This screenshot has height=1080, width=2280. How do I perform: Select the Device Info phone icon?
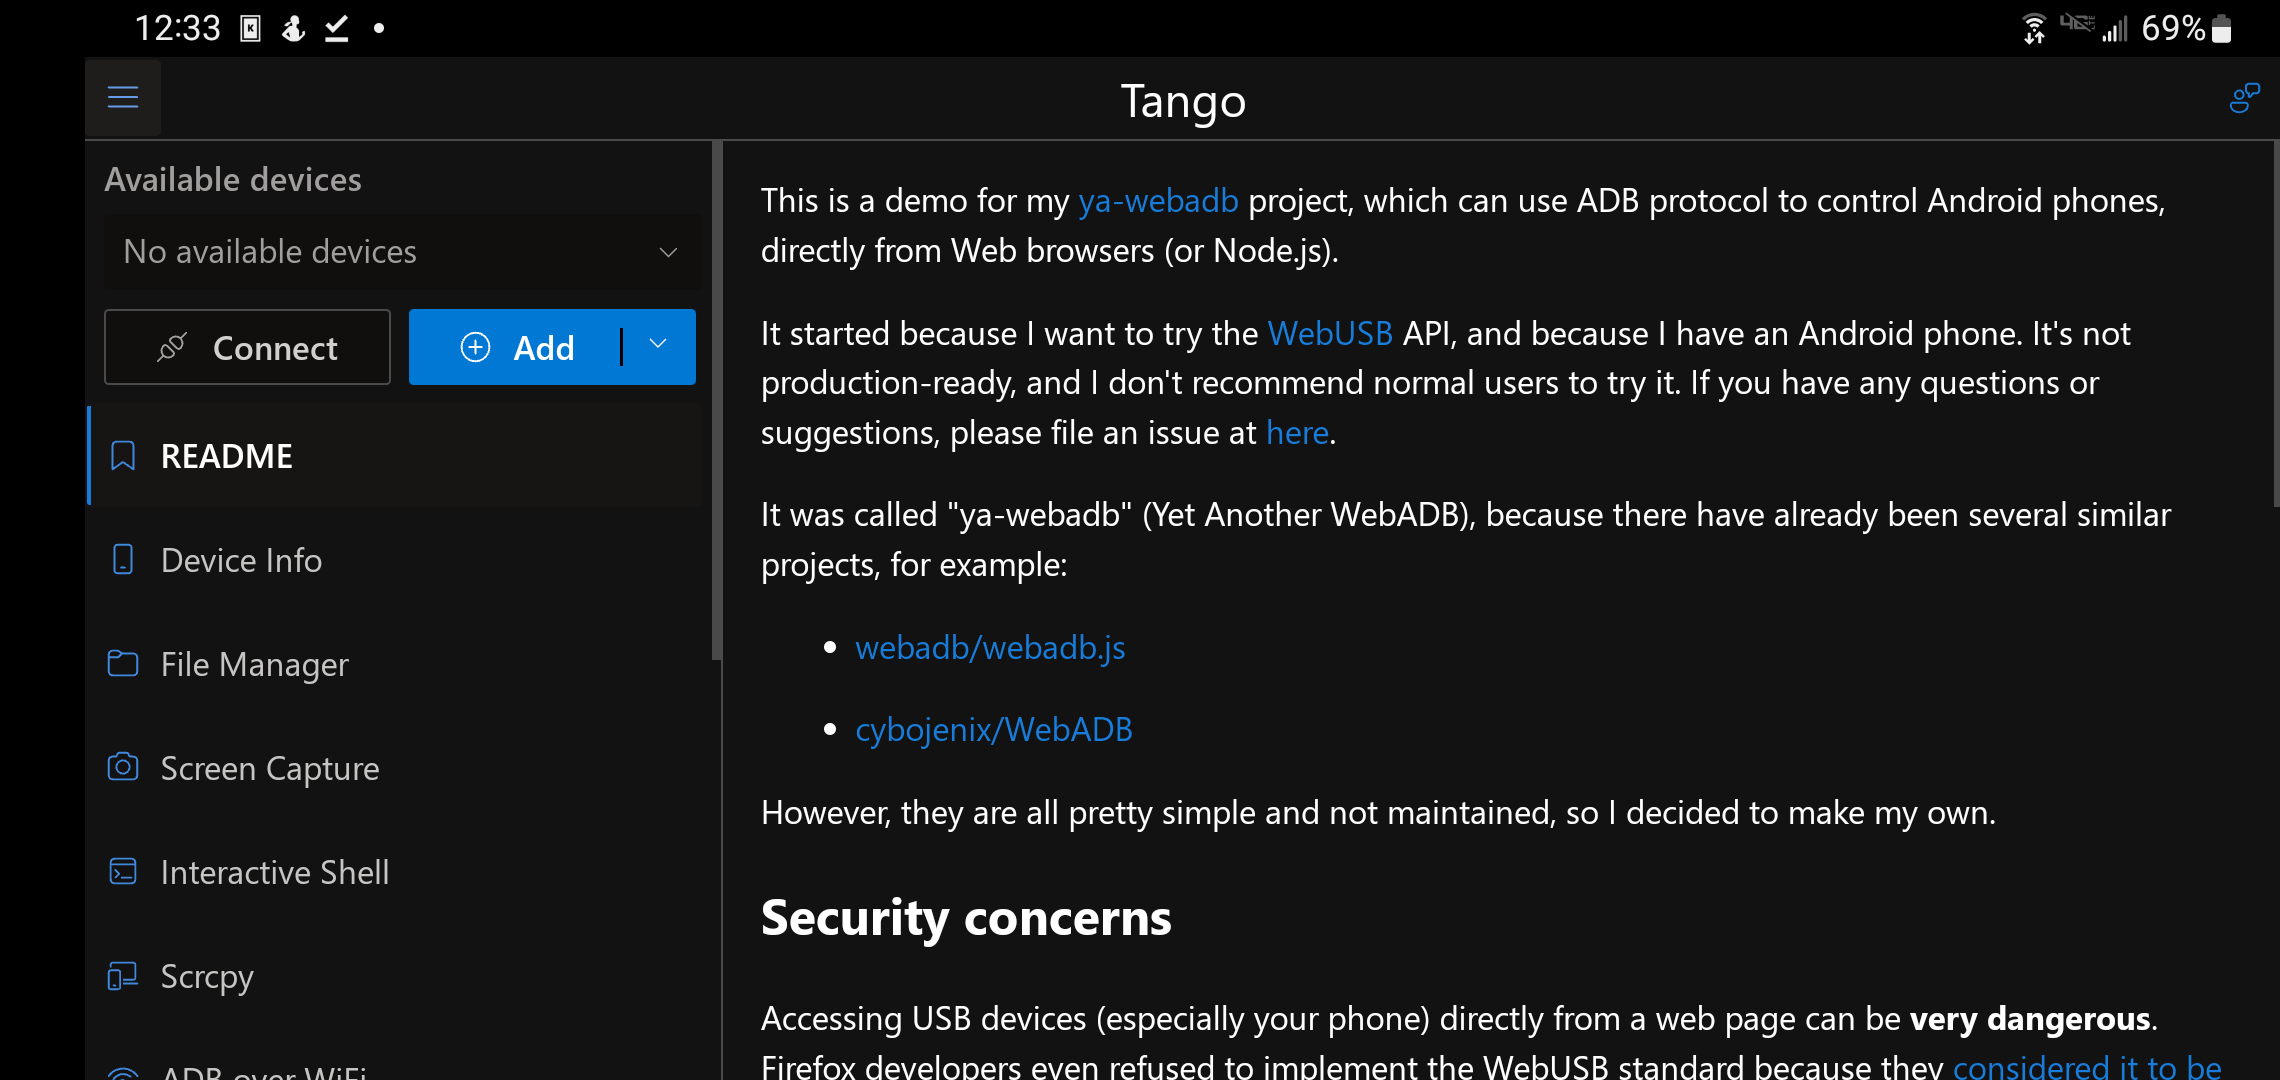coord(123,560)
